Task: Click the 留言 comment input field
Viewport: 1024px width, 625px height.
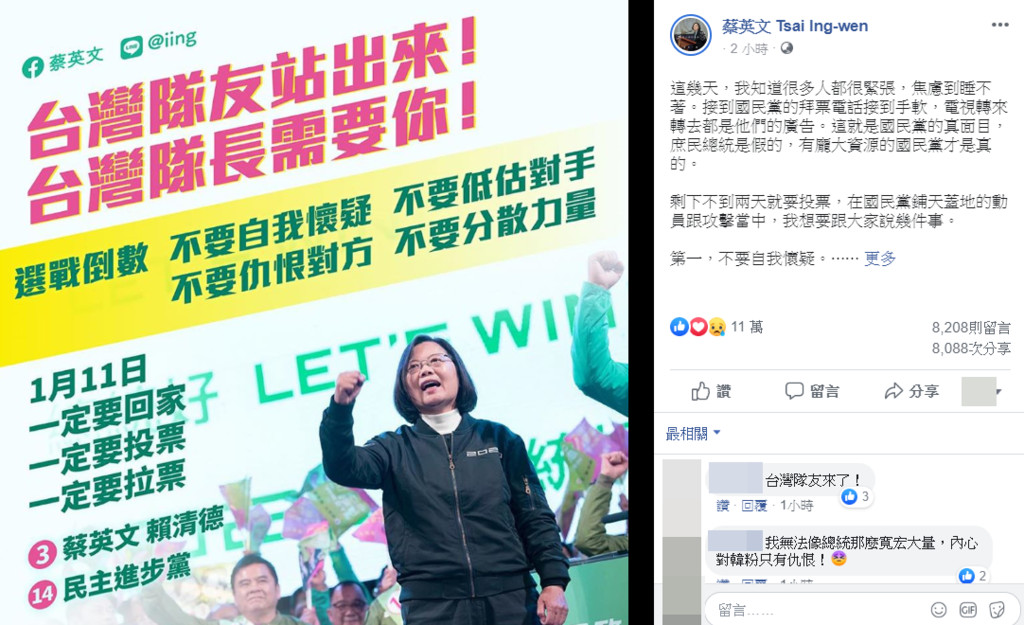Action: tap(816, 610)
